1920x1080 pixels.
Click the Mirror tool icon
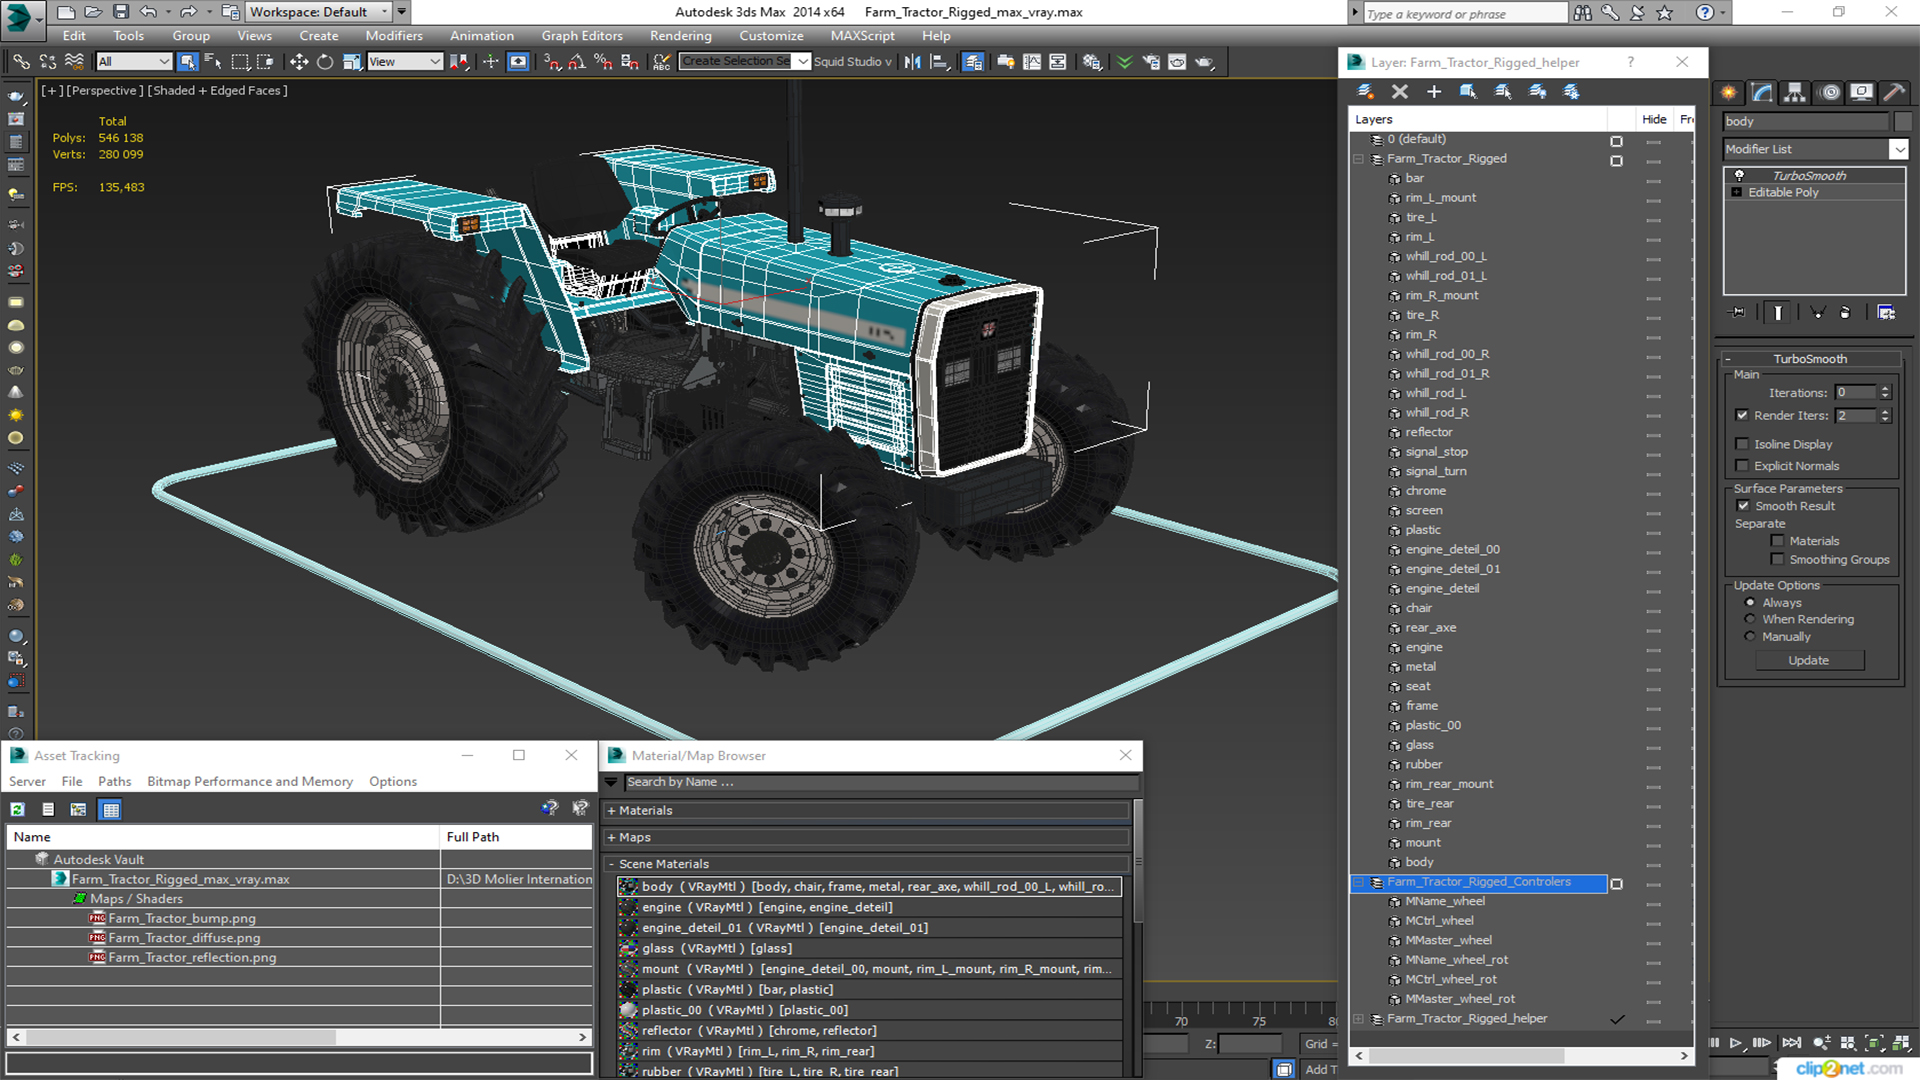912,62
